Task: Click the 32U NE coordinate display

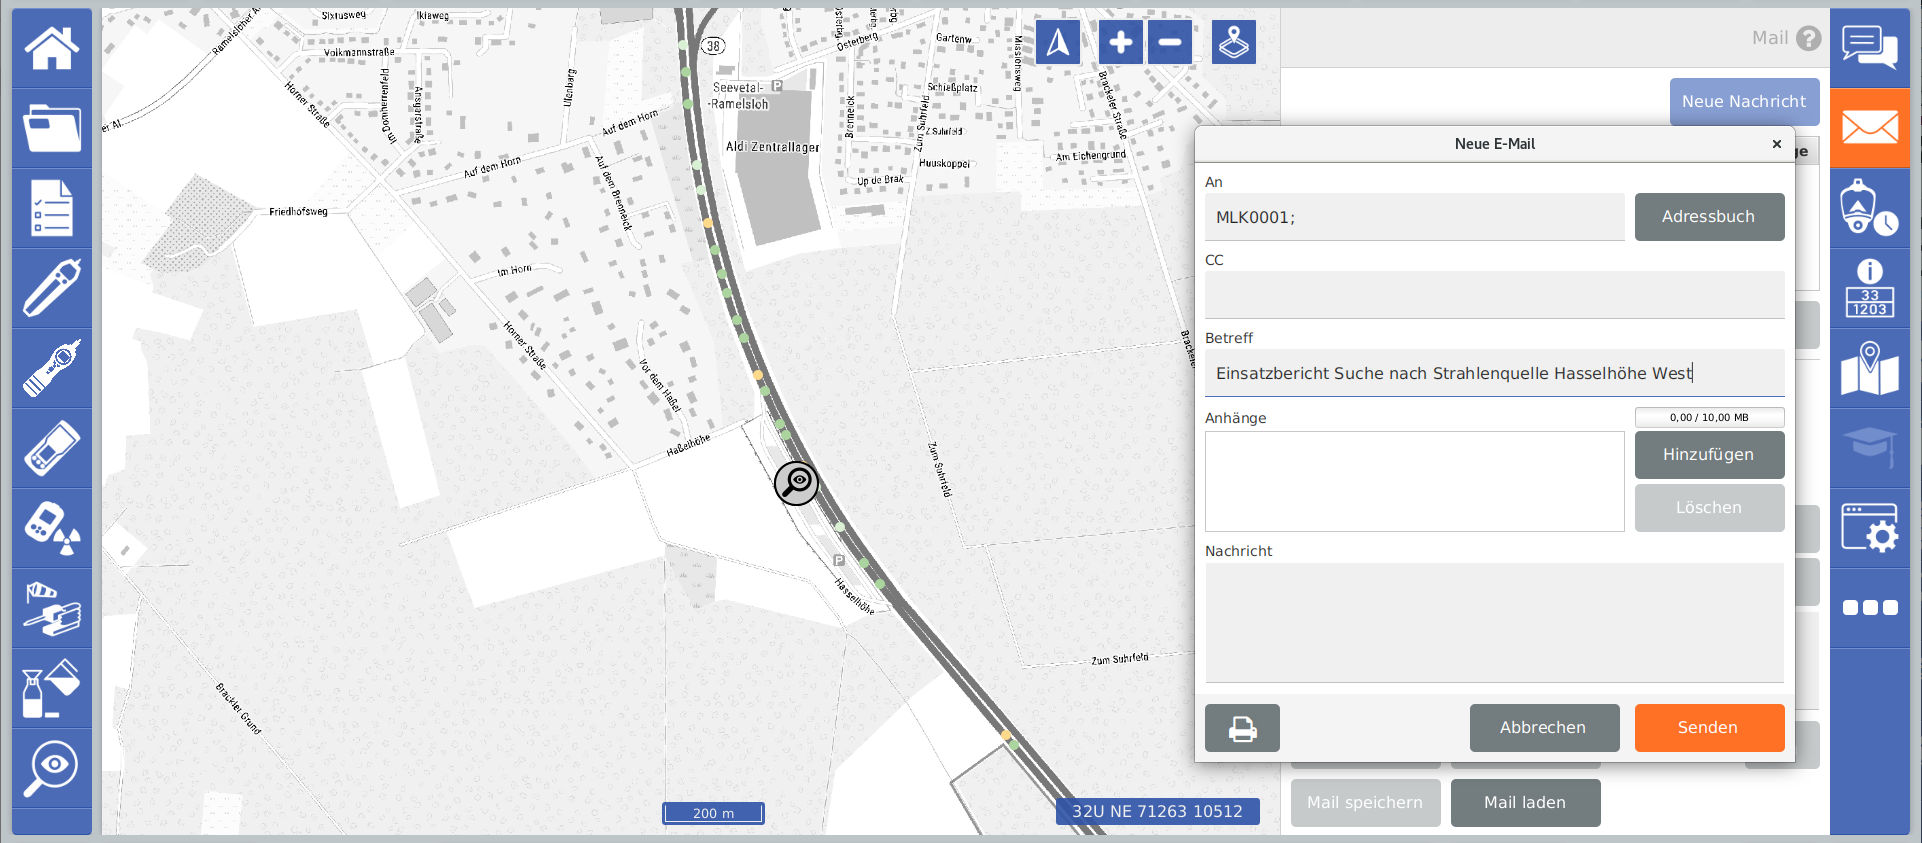Action: click(x=1157, y=811)
